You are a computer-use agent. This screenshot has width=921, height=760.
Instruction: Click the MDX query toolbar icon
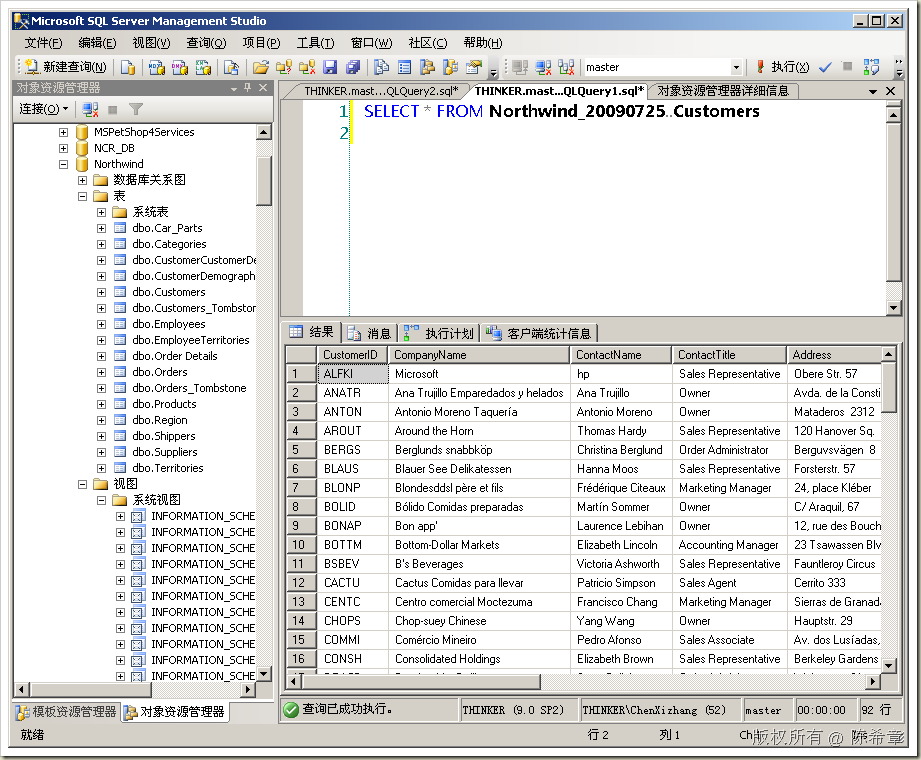pos(156,68)
